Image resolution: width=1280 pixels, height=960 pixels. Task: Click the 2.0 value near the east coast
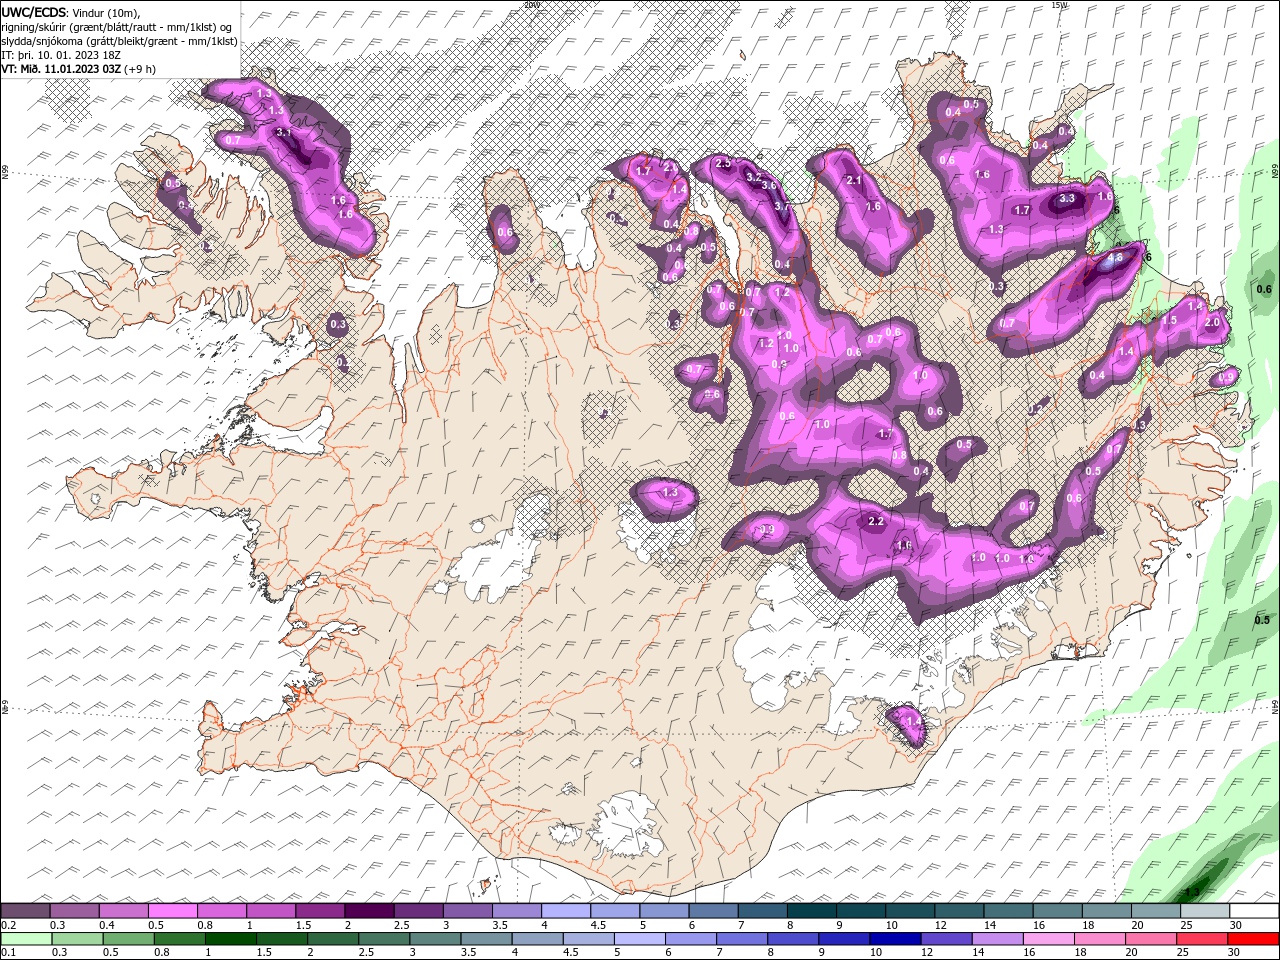1213,322
